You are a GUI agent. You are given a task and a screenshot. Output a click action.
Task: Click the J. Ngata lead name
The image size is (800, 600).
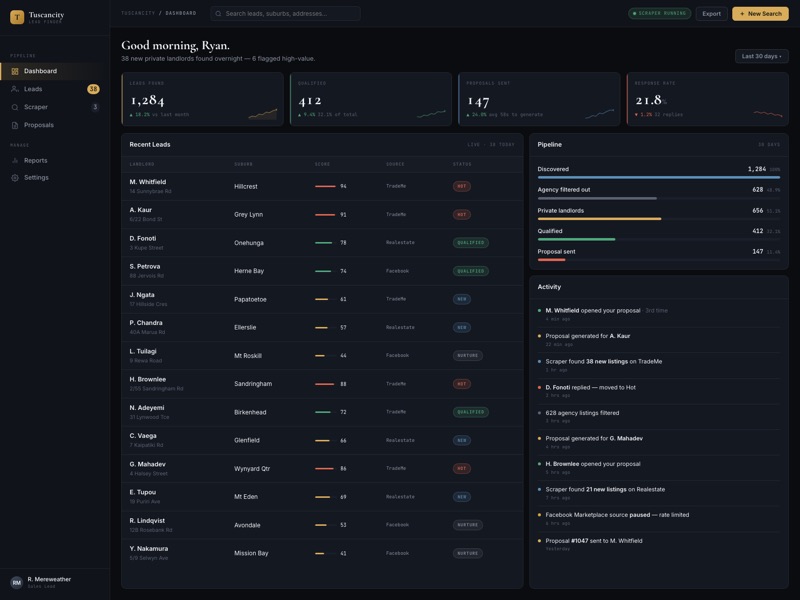click(x=142, y=295)
